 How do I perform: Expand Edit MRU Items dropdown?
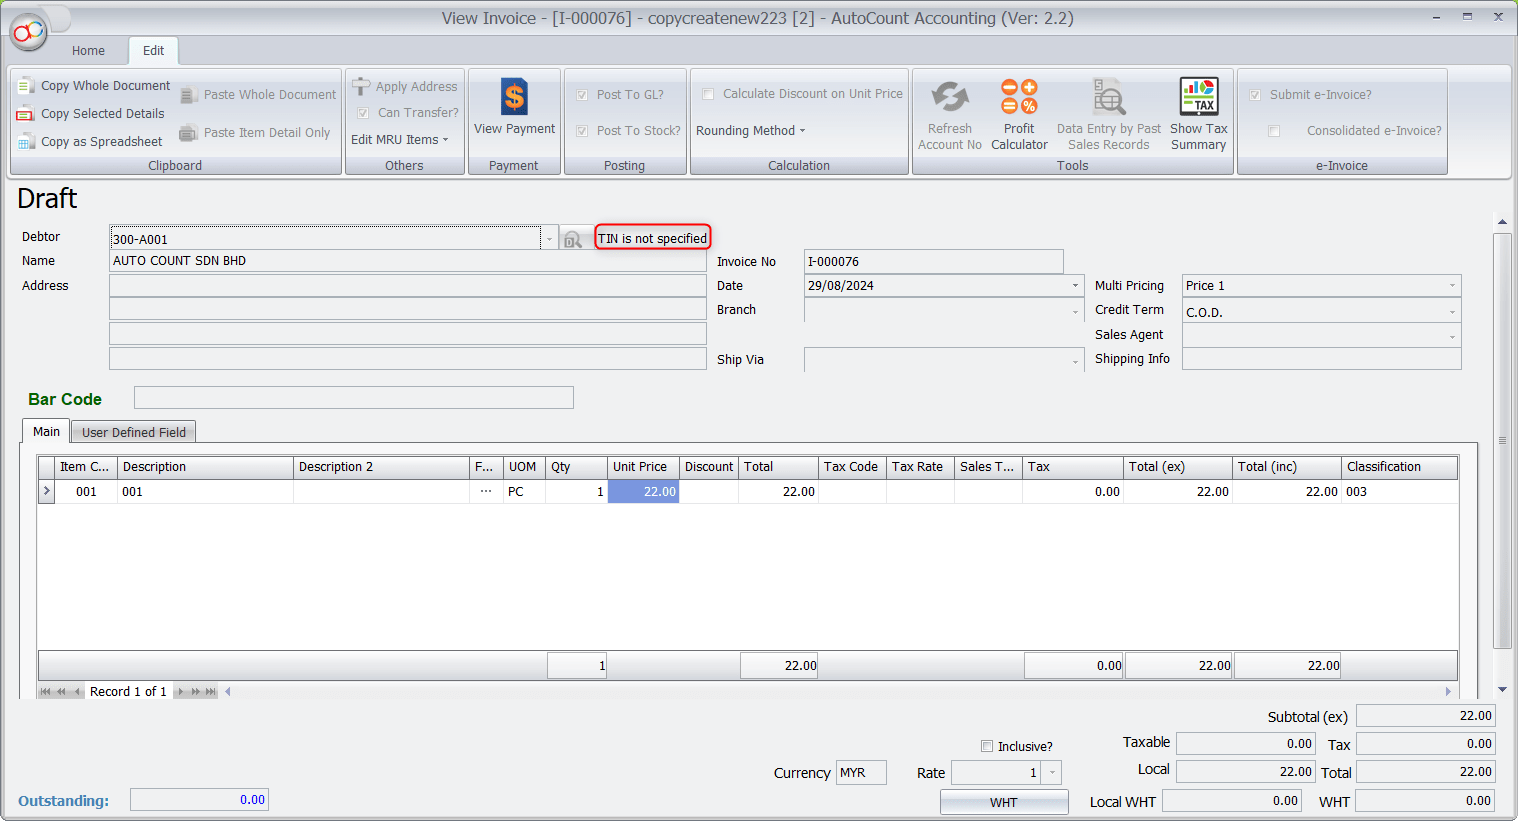click(399, 140)
